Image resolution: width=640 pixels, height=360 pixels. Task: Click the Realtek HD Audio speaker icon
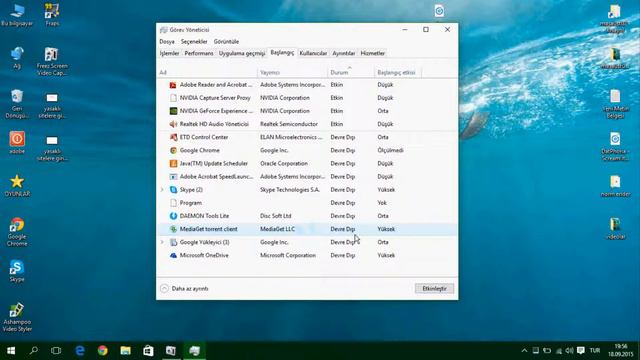coord(173,124)
